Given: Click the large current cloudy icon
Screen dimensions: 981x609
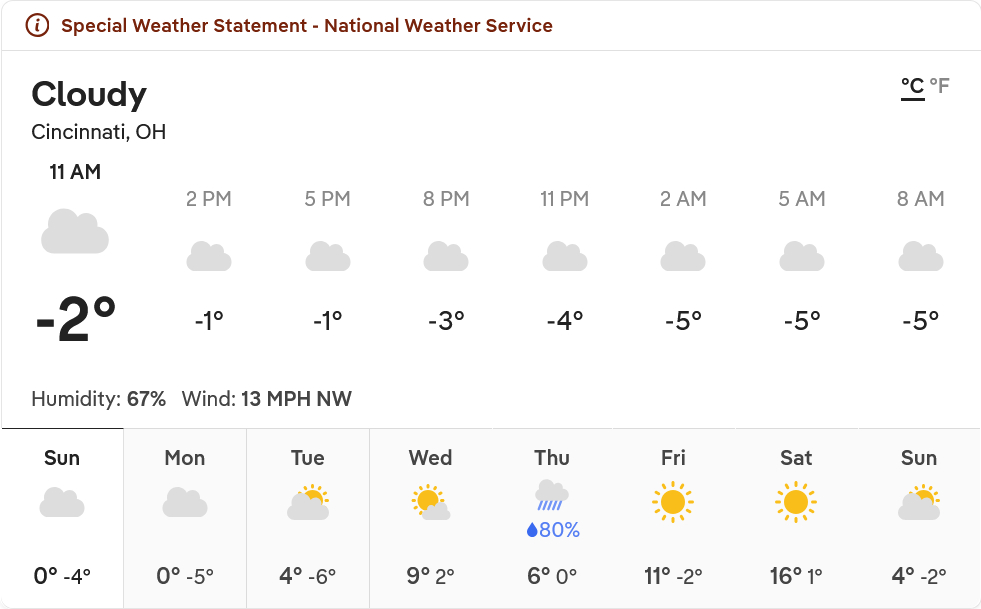Looking at the screenshot, I should pyautogui.click(x=75, y=231).
